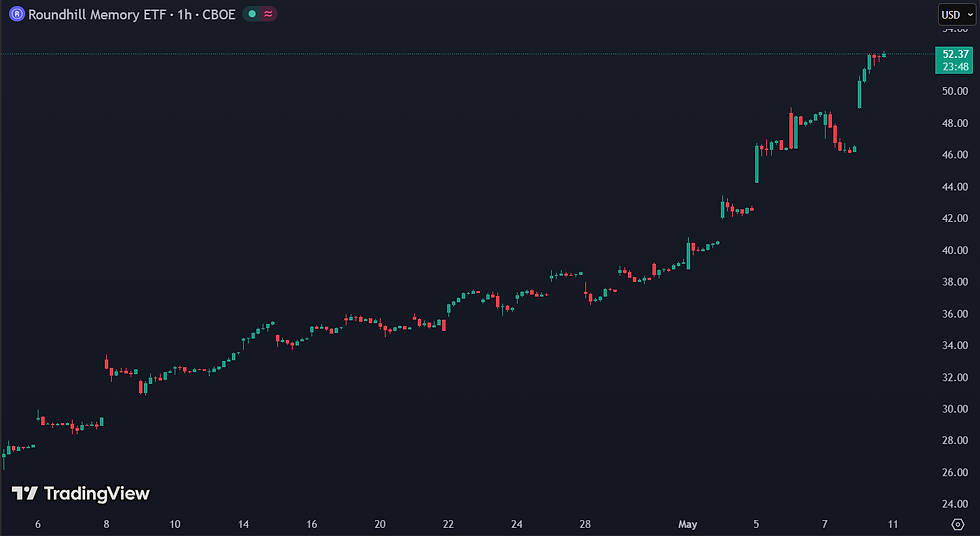Click the 32.00 price axis label
The height and width of the screenshot is (536, 980).
[955, 377]
